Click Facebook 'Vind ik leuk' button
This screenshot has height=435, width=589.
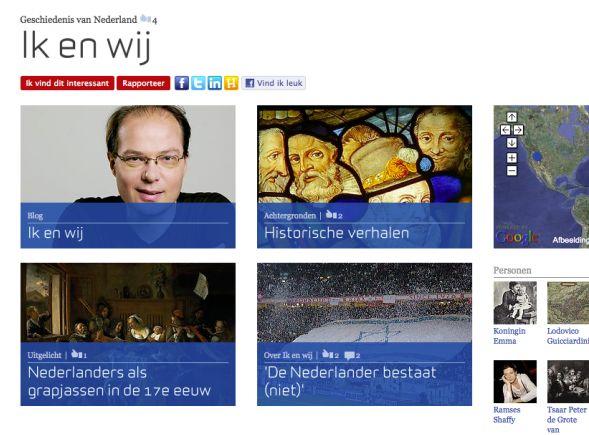coord(273,83)
